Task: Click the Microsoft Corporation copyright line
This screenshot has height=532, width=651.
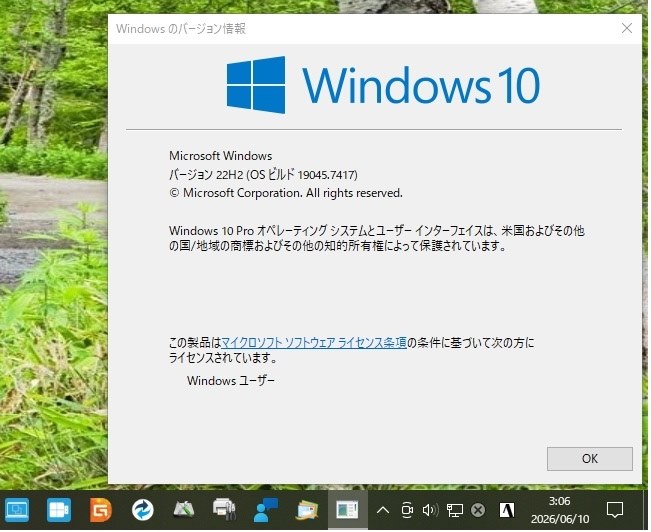Action: 287,194
